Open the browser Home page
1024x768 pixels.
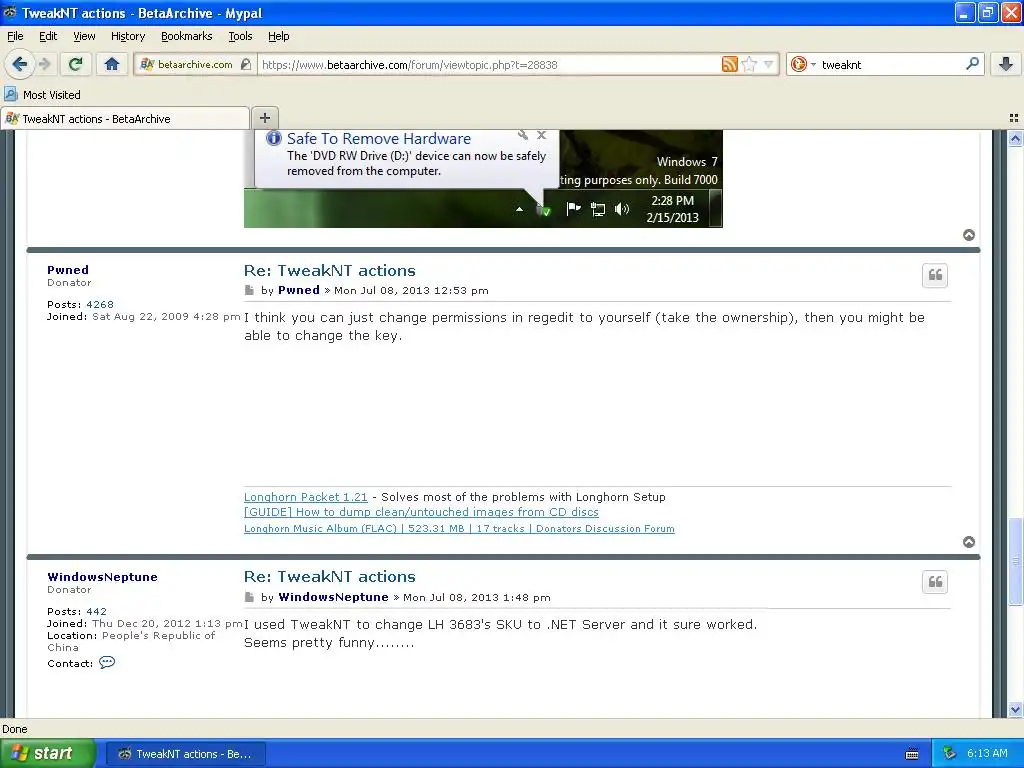pos(112,64)
